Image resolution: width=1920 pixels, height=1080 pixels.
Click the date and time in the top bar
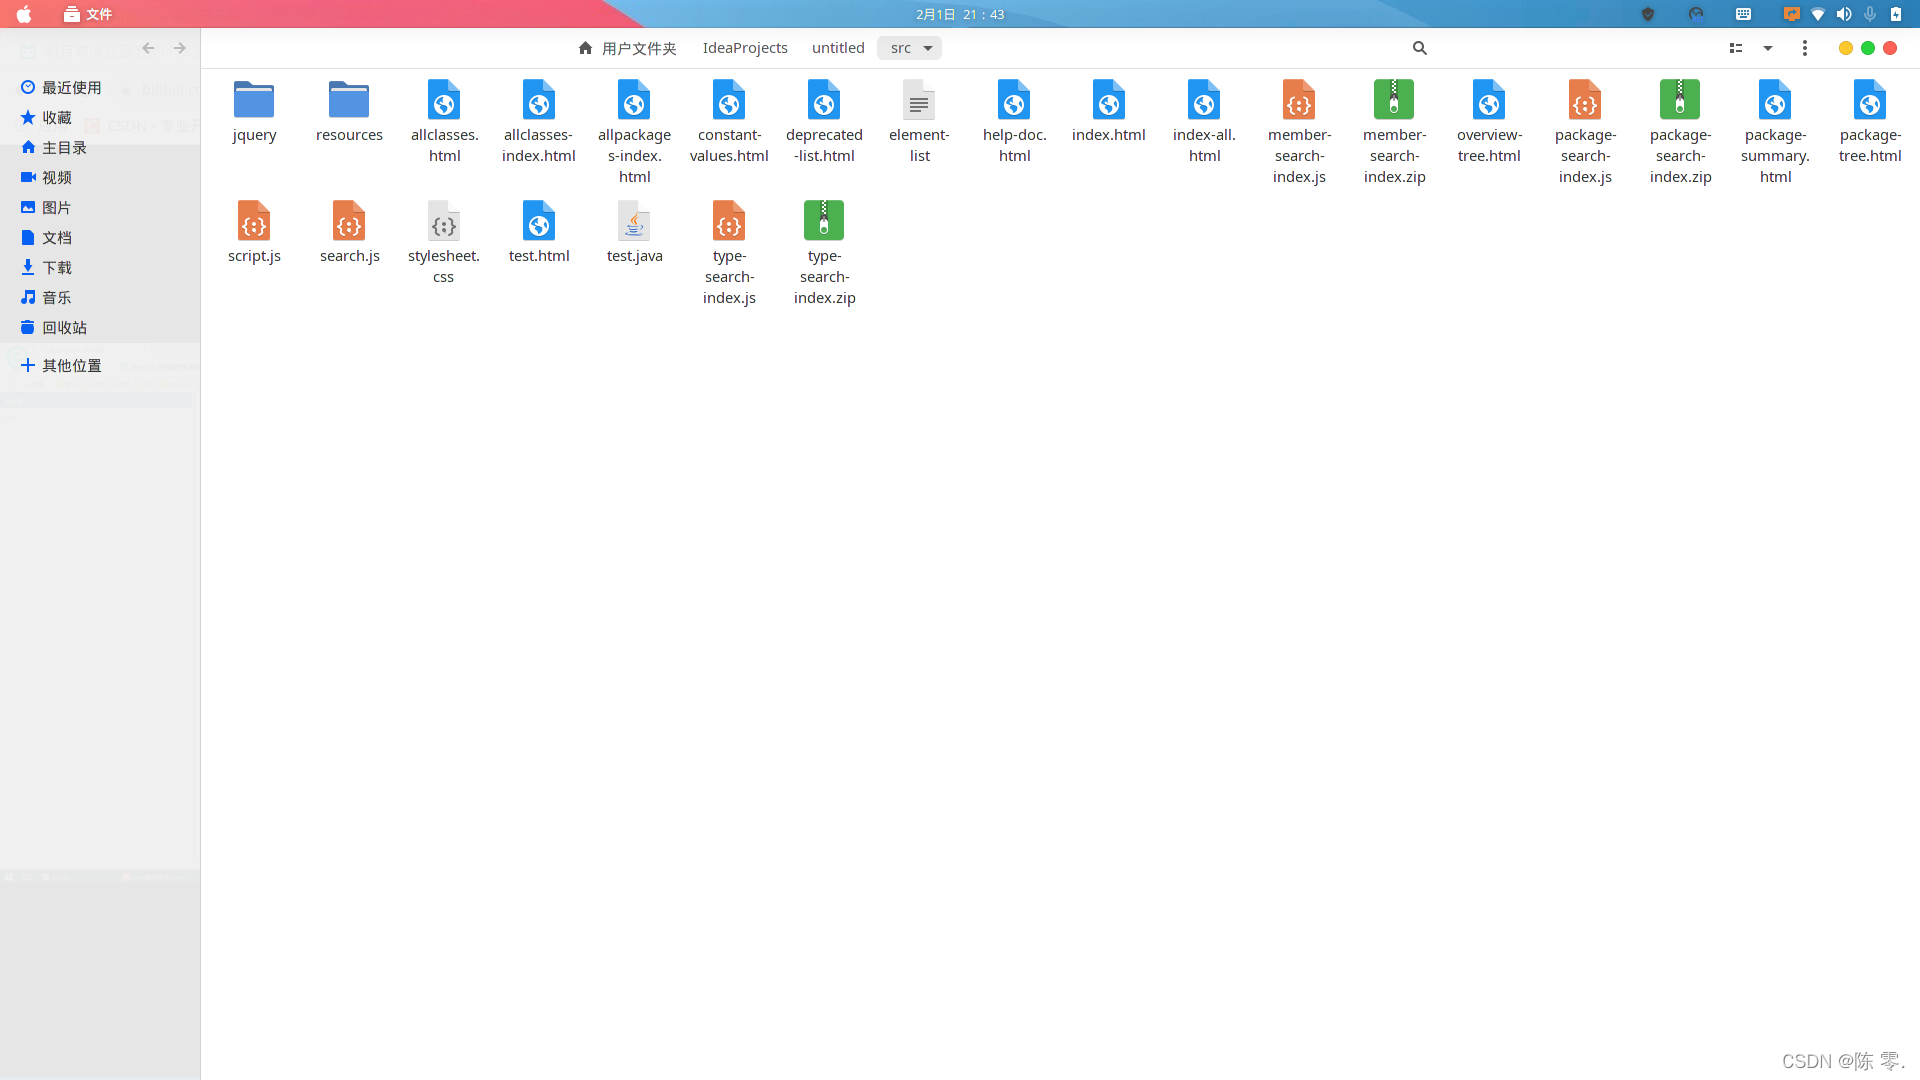[x=960, y=14]
